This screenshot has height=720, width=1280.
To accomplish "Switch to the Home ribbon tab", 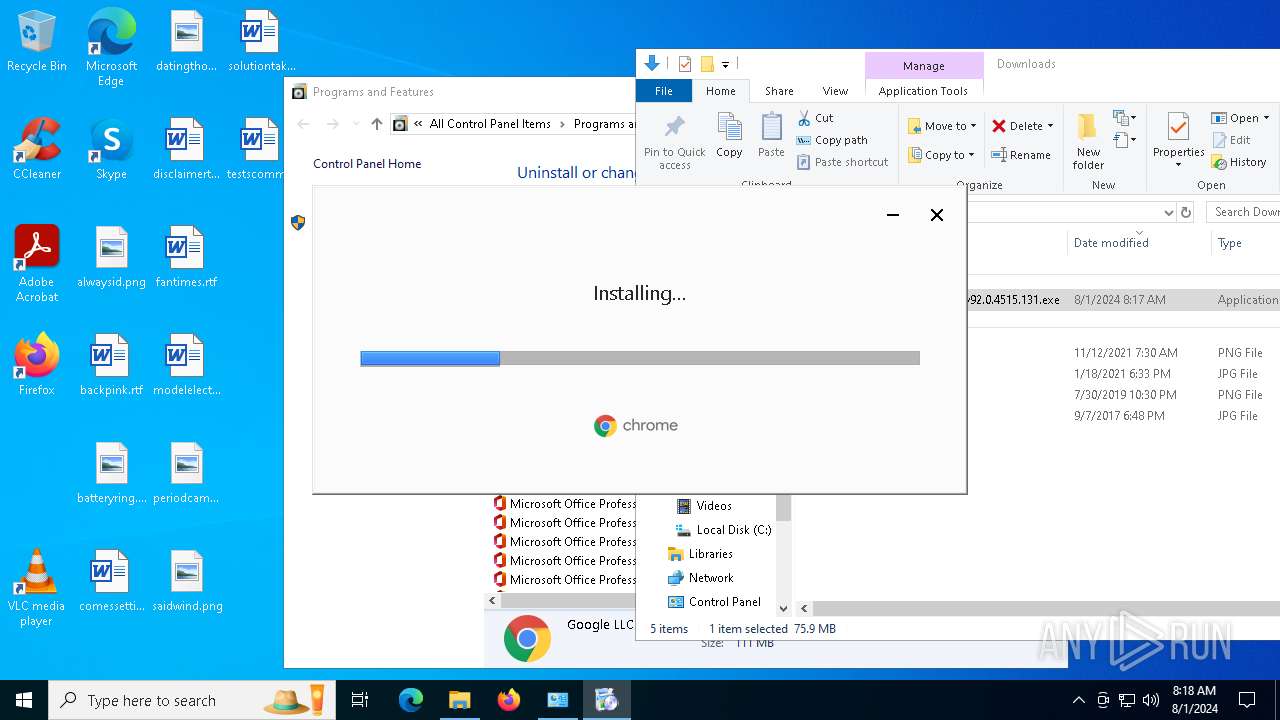I will [x=720, y=91].
